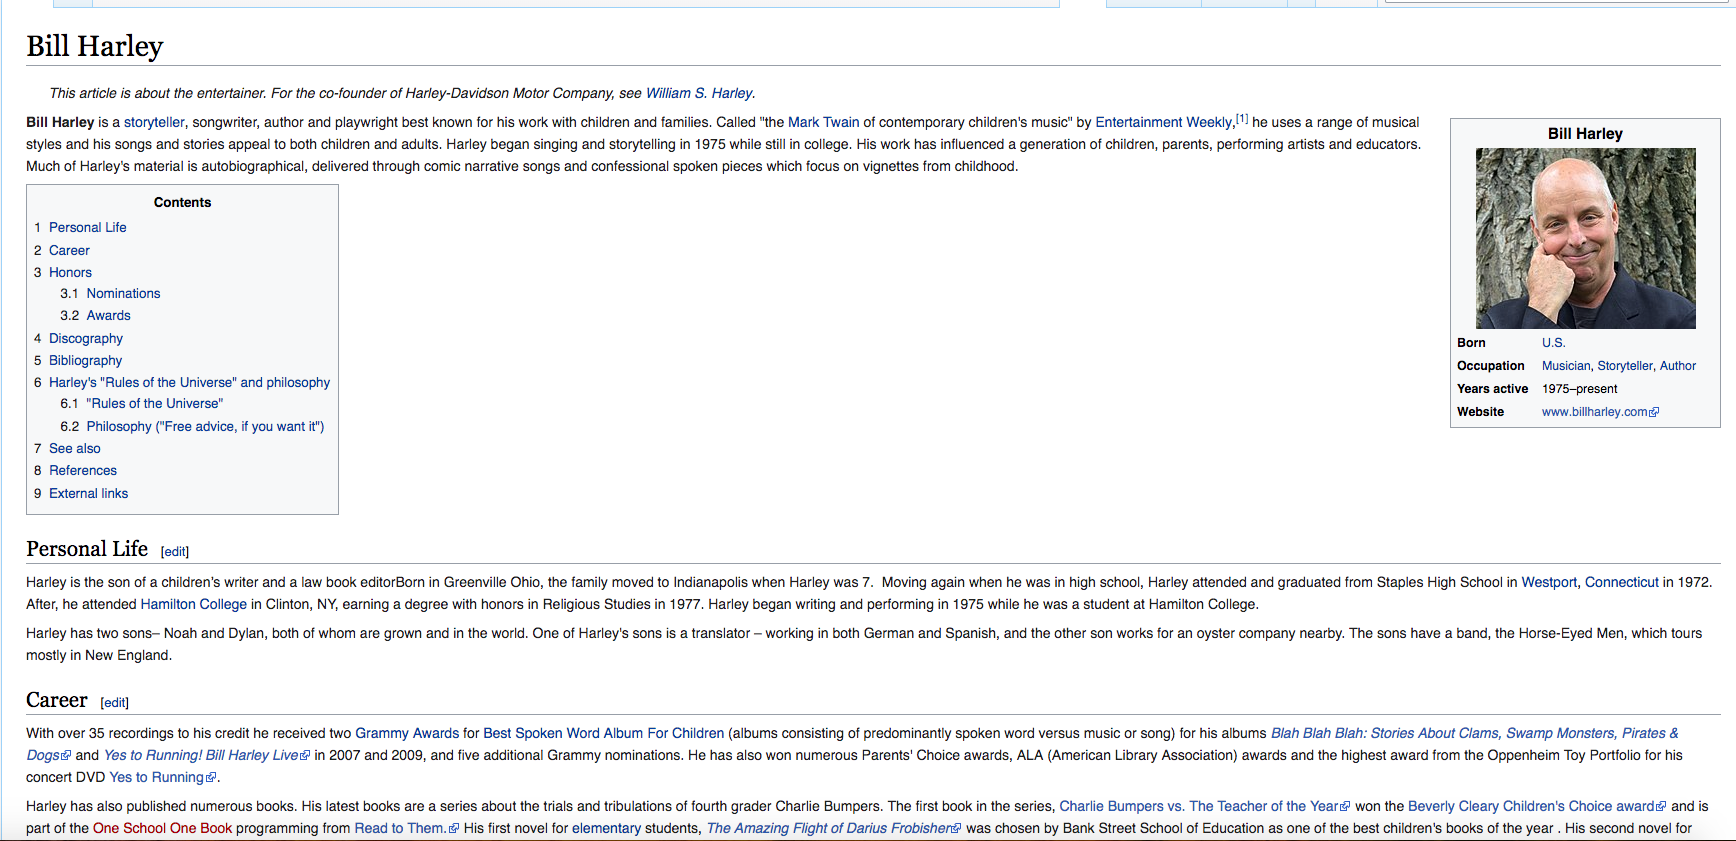Follow the Grammy Awards link
The image size is (1736, 841).
pos(407,733)
